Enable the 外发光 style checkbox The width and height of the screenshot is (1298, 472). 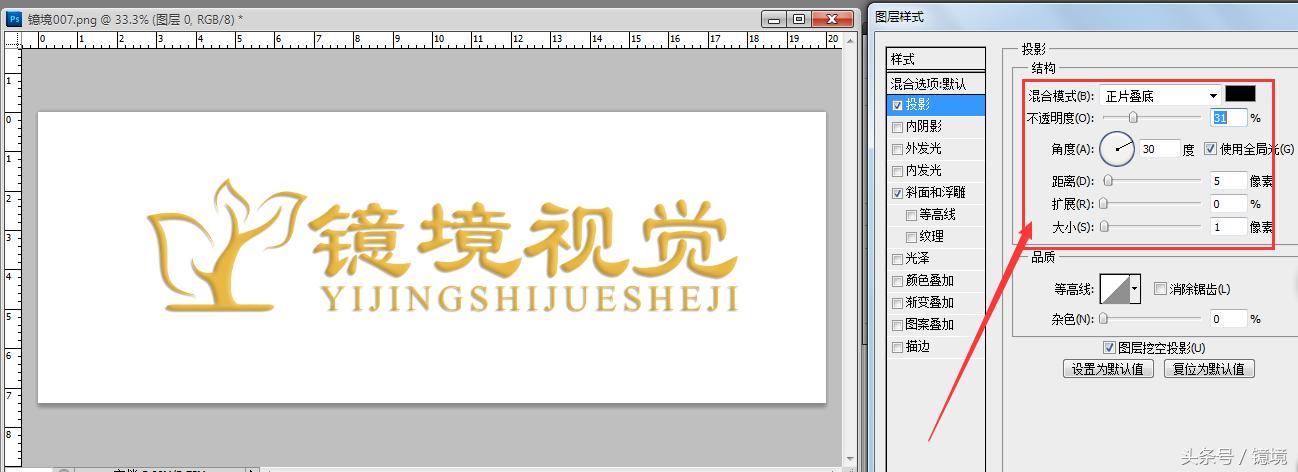coord(898,149)
